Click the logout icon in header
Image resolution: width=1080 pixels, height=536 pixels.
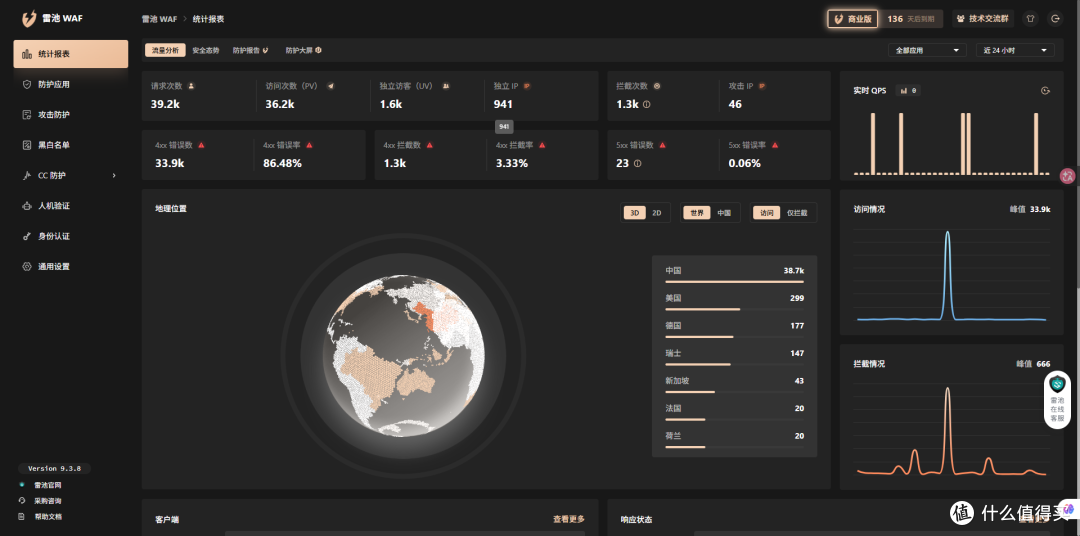pyautogui.click(x=1055, y=19)
